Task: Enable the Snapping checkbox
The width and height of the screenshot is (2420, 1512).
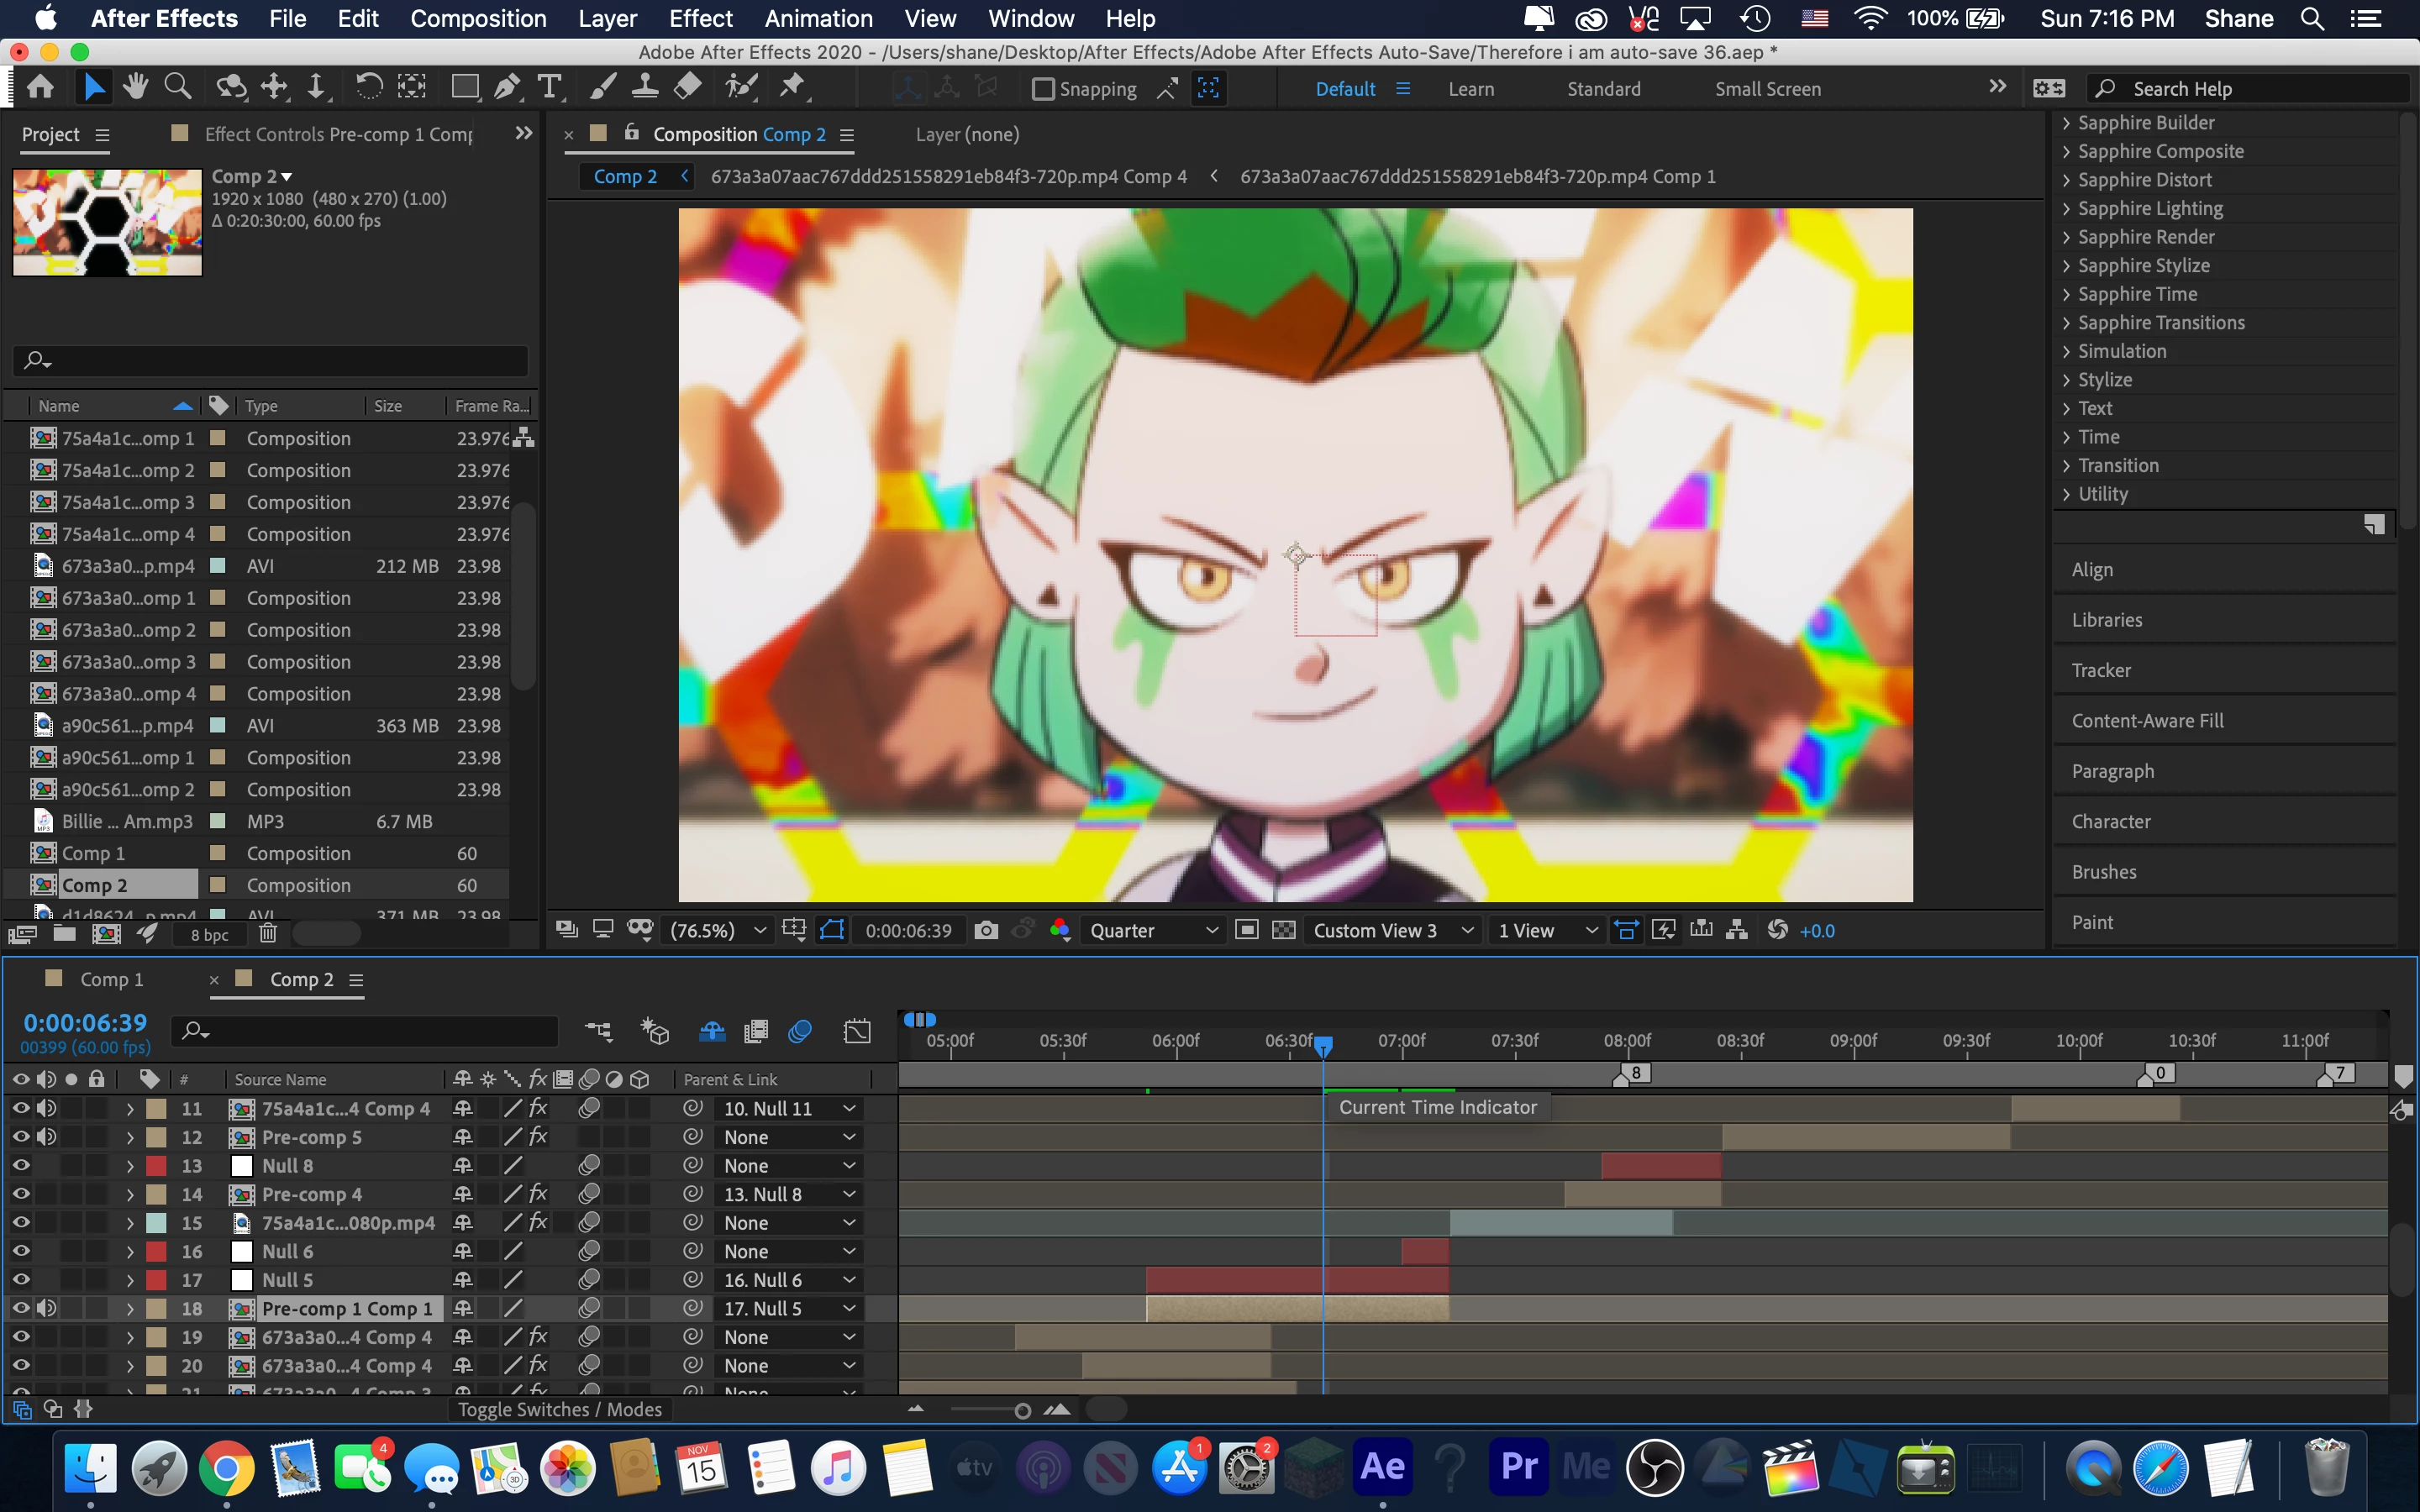Action: (1043, 89)
